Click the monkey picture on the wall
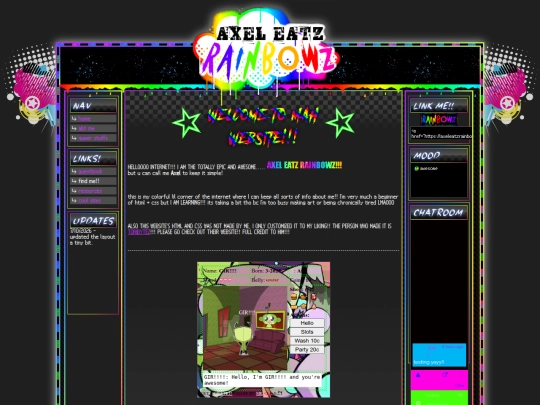Screen dimensions: 540x405 pyautogui.click(x=270, y=320)
